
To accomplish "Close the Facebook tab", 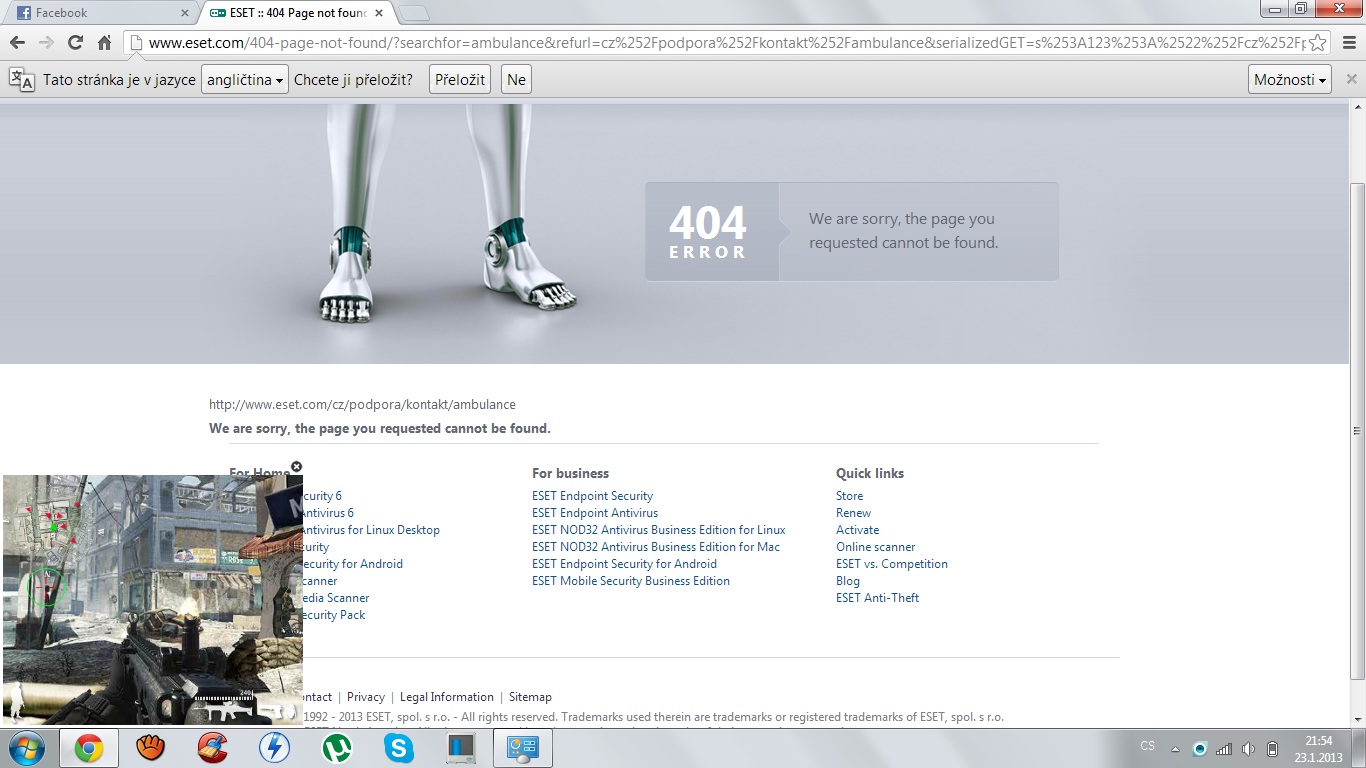I will [x=184, y=13].
